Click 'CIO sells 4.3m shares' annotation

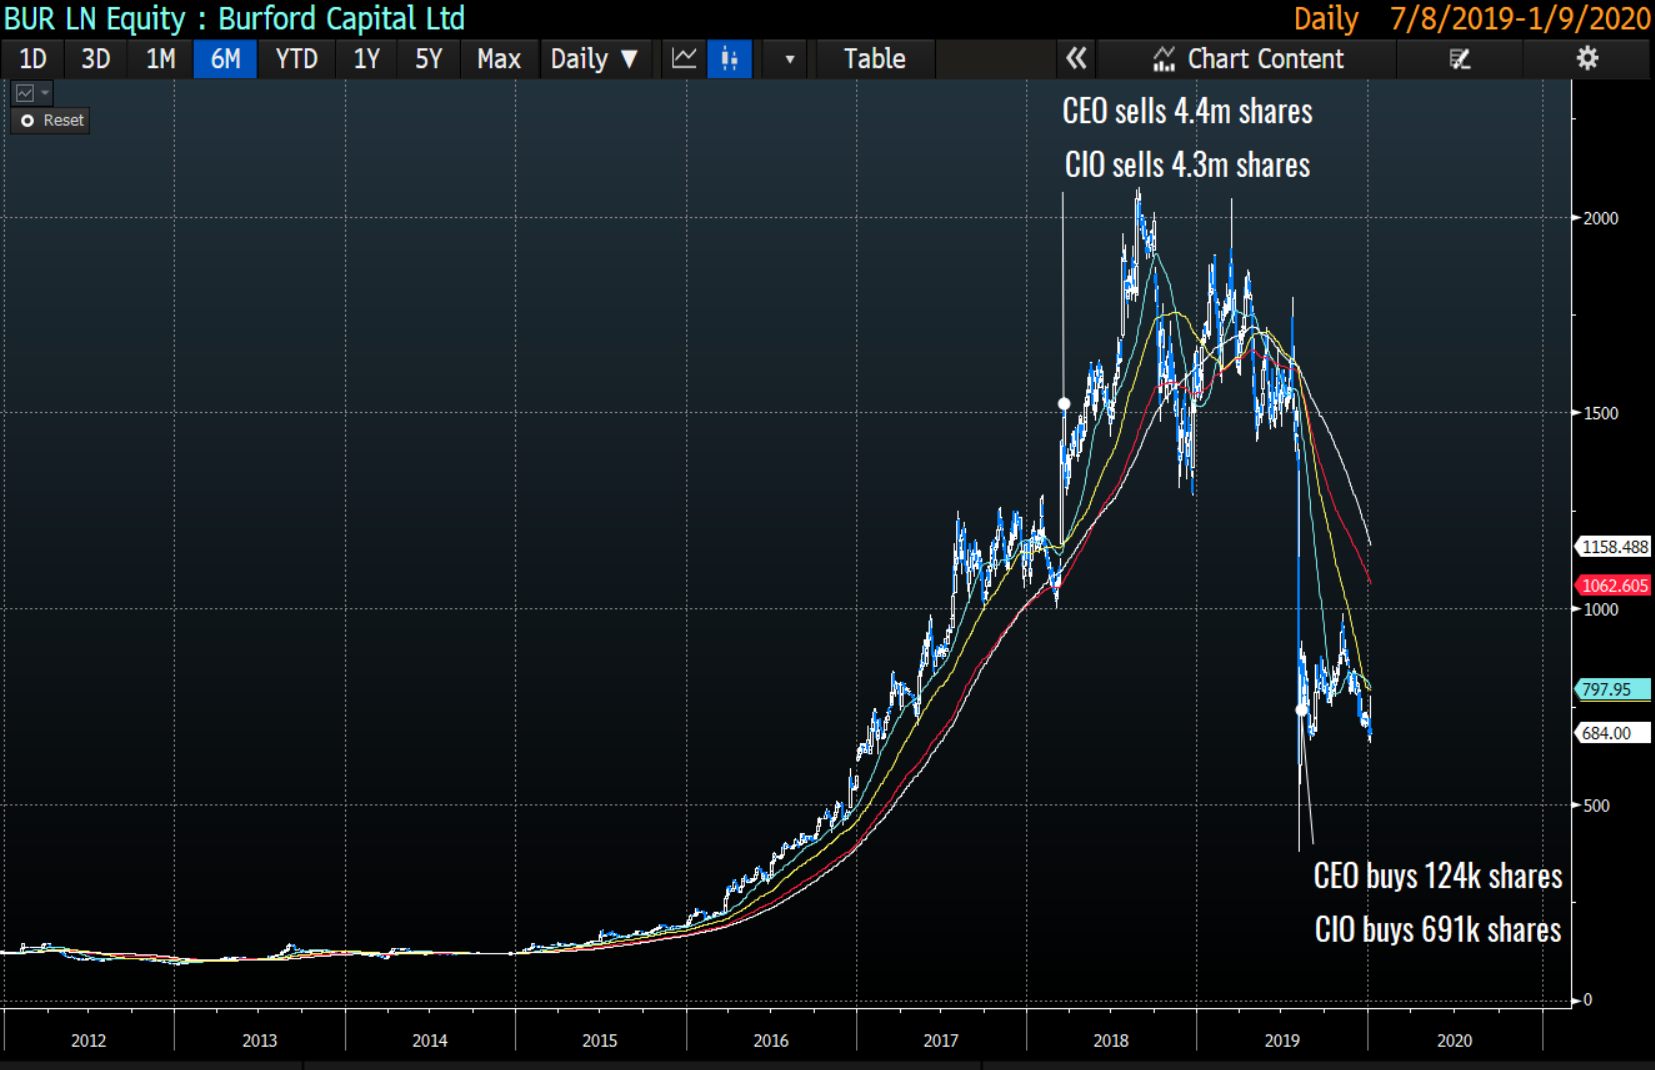1187,165
